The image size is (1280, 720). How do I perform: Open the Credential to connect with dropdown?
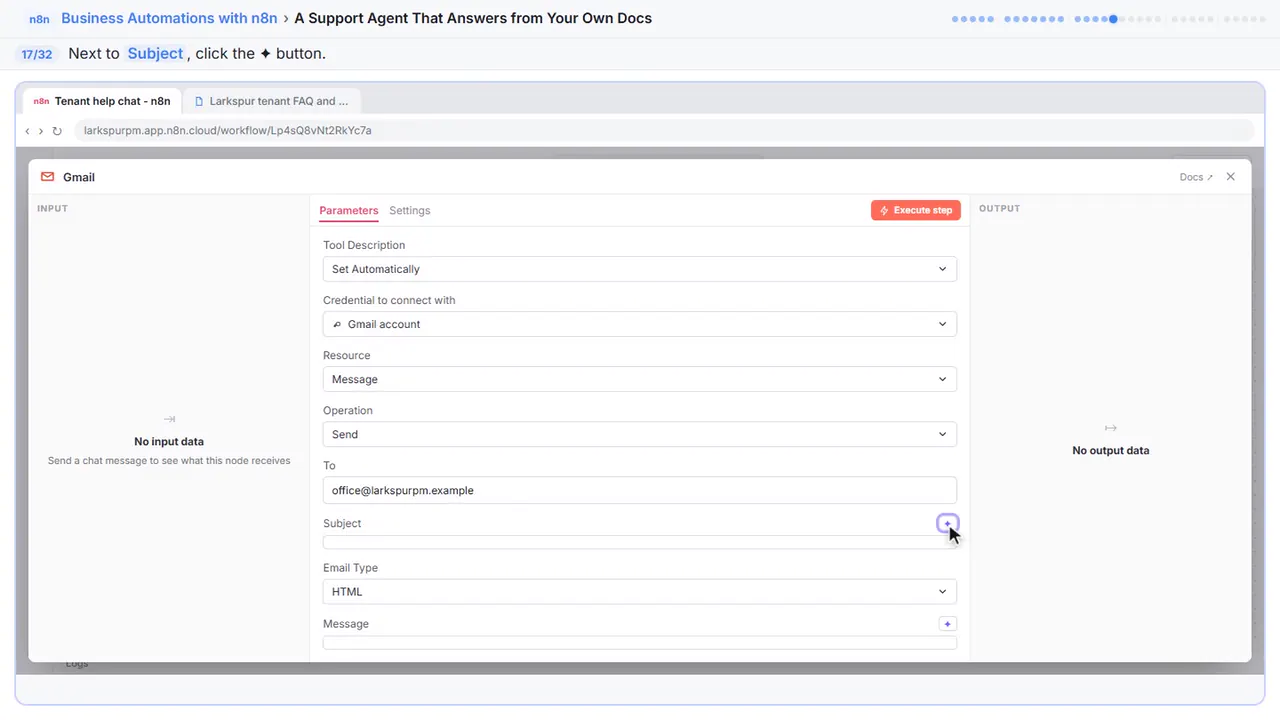click(x=640, y=324)
